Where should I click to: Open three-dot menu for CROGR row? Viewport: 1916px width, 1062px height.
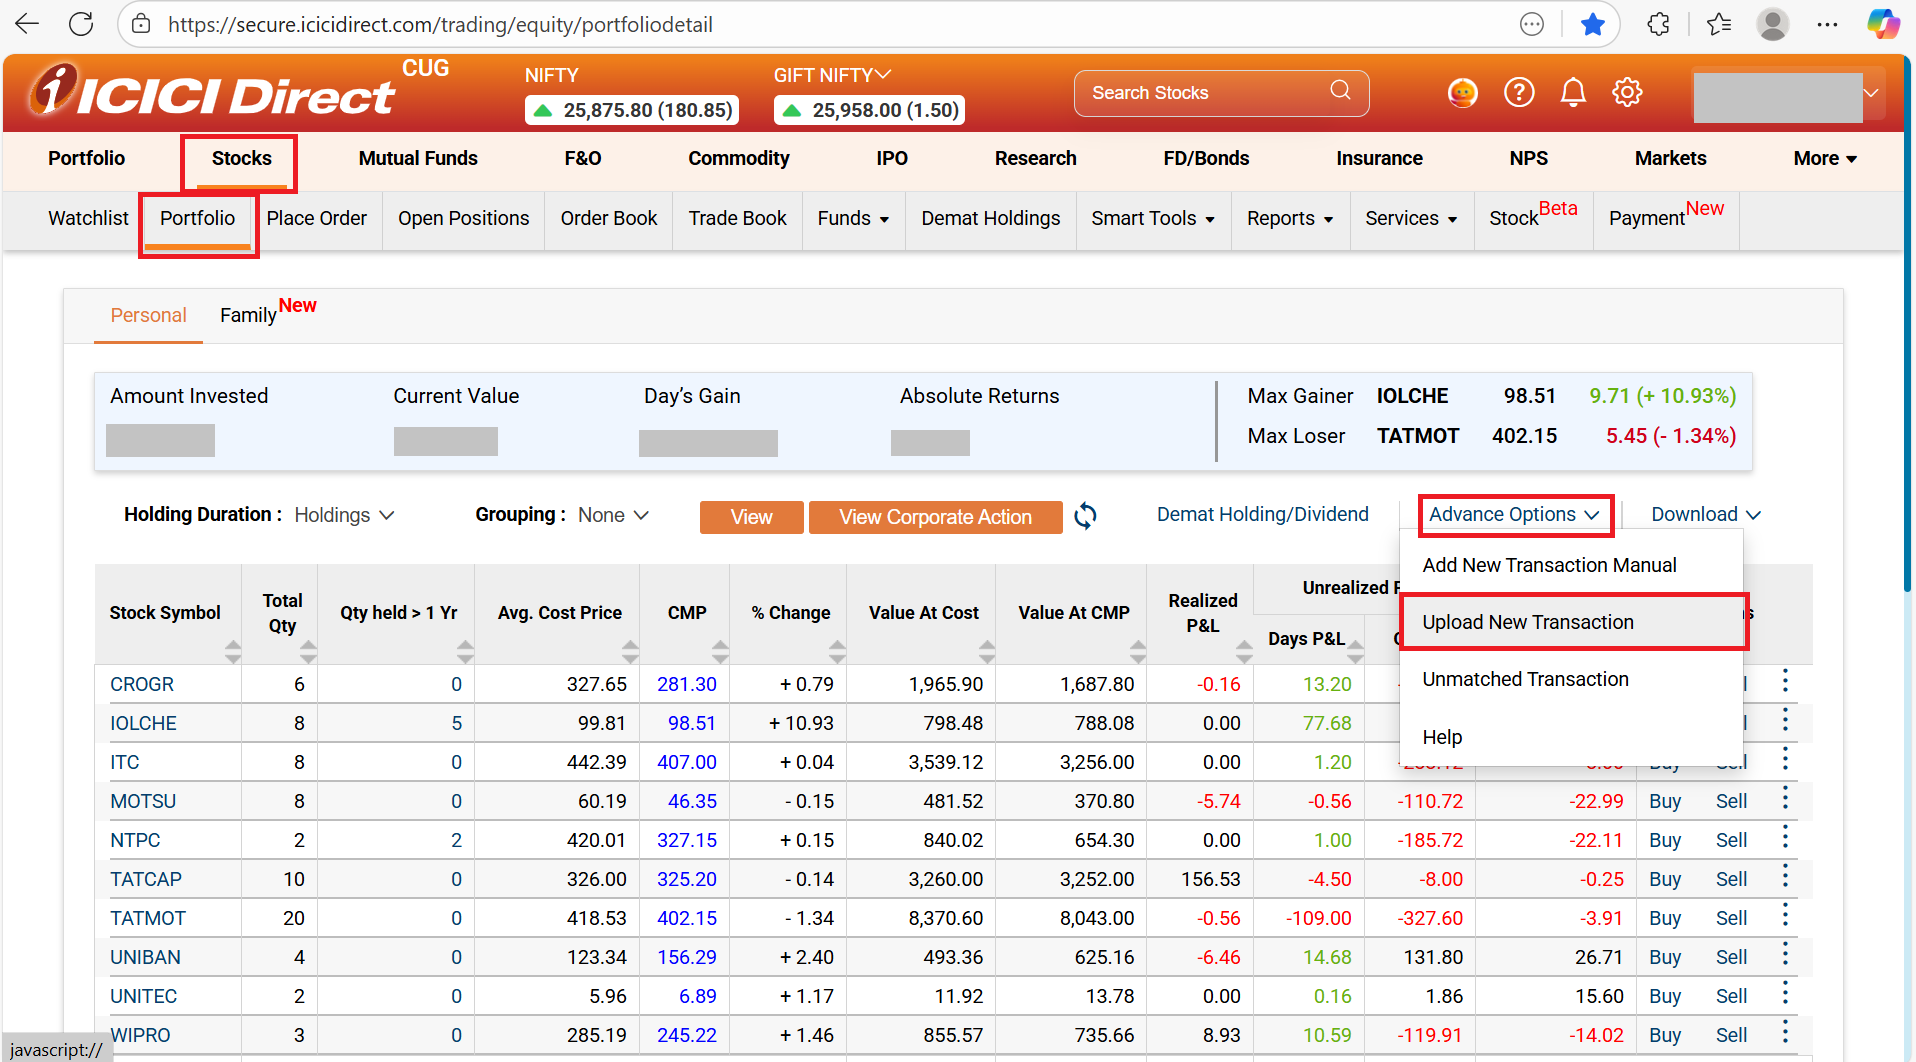(1785, 682)
